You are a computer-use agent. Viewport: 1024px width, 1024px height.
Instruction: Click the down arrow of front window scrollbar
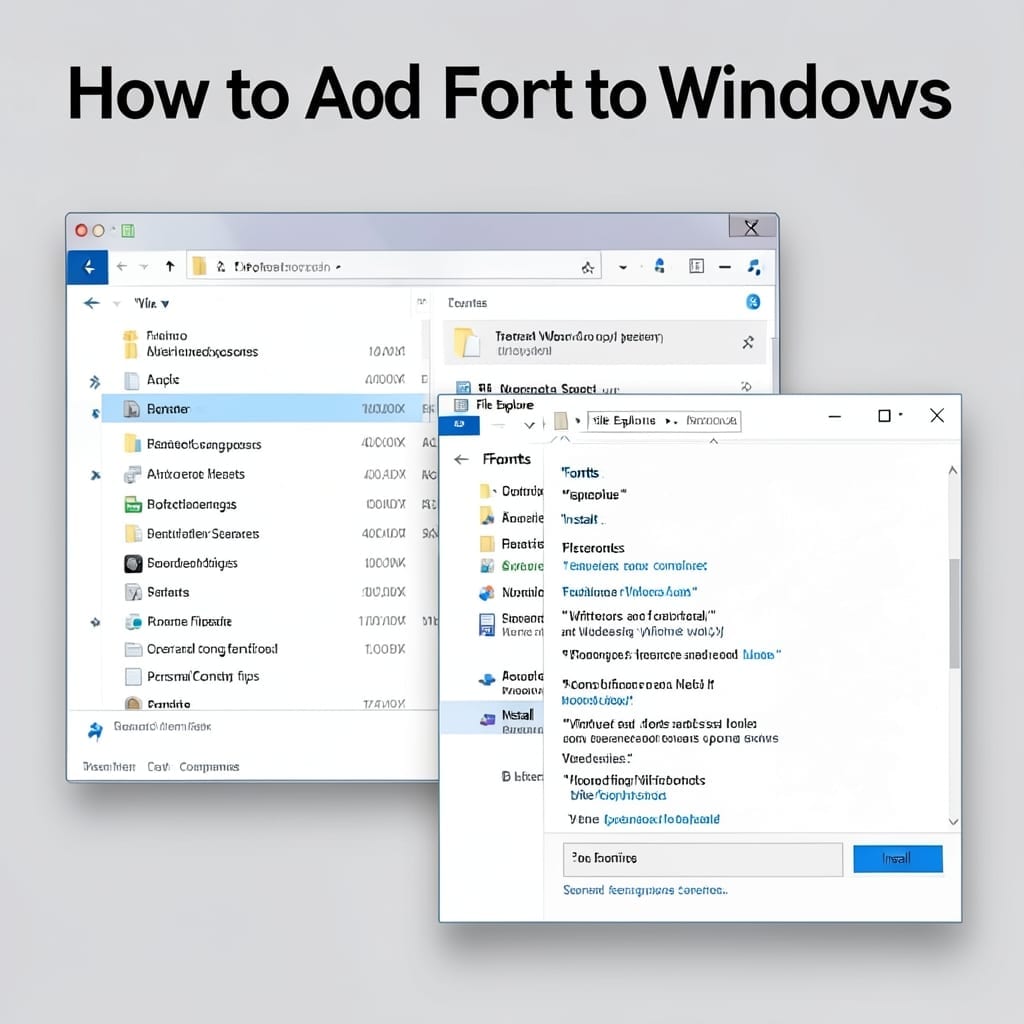[953, 822]
